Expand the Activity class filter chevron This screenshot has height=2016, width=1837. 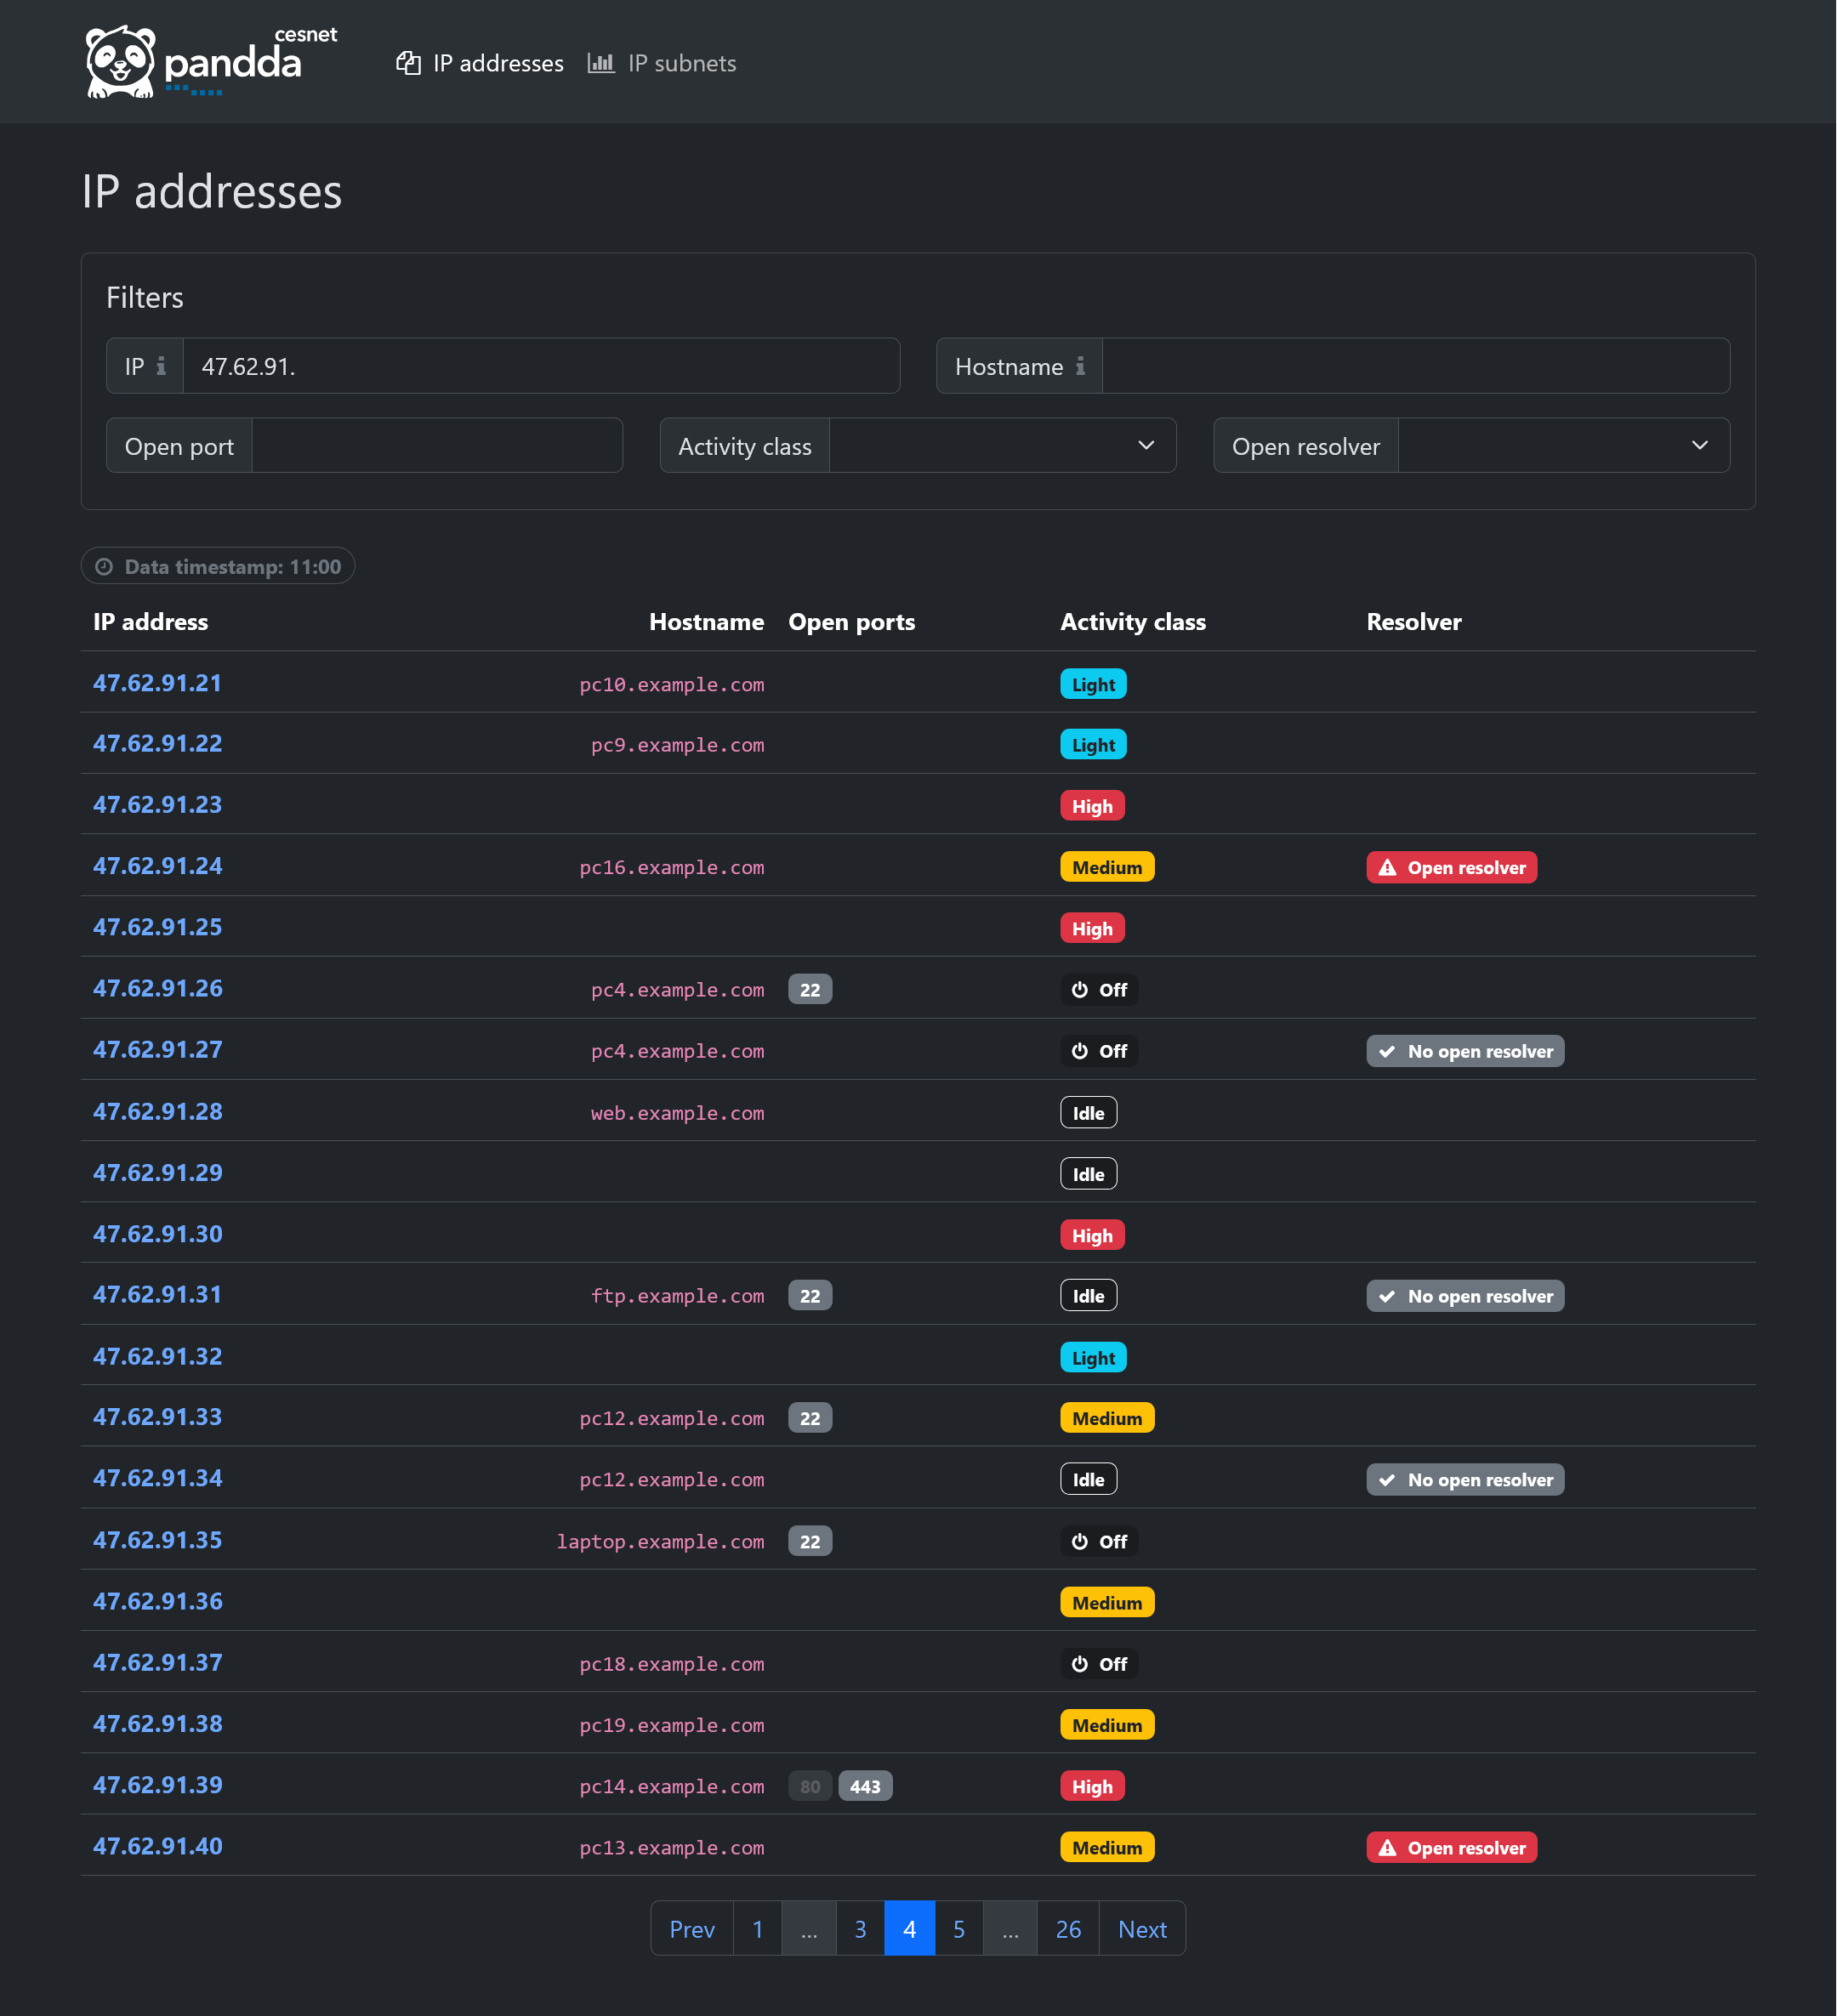click(x=1146, y=445)
